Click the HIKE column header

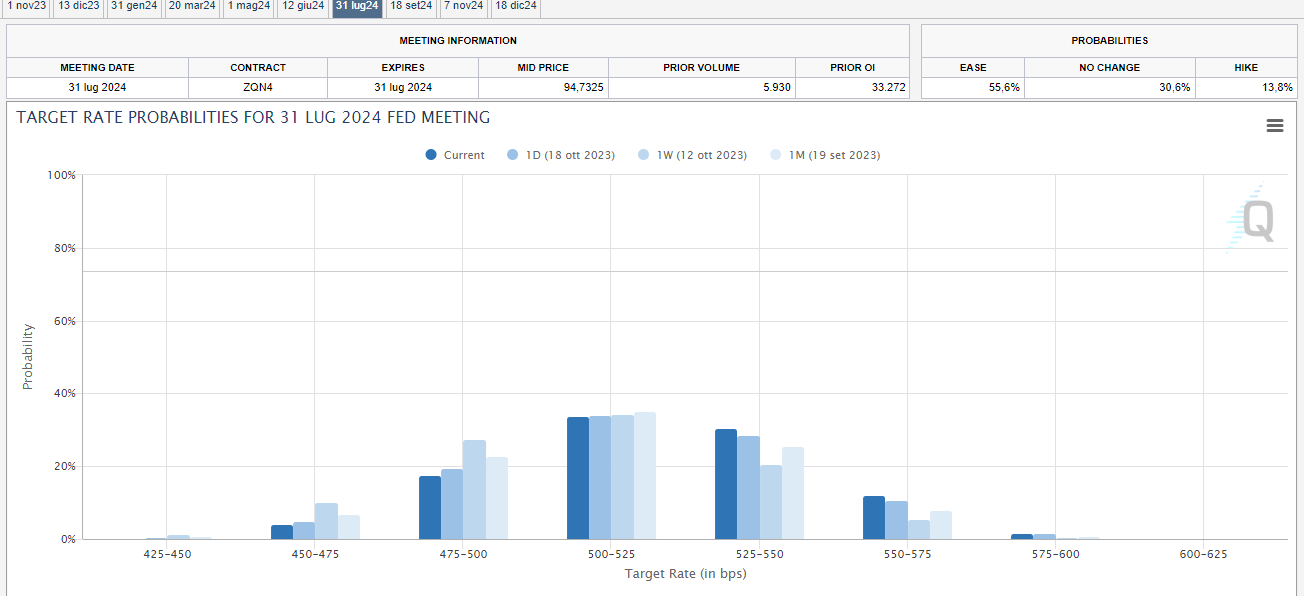[x=1246, y=68]
